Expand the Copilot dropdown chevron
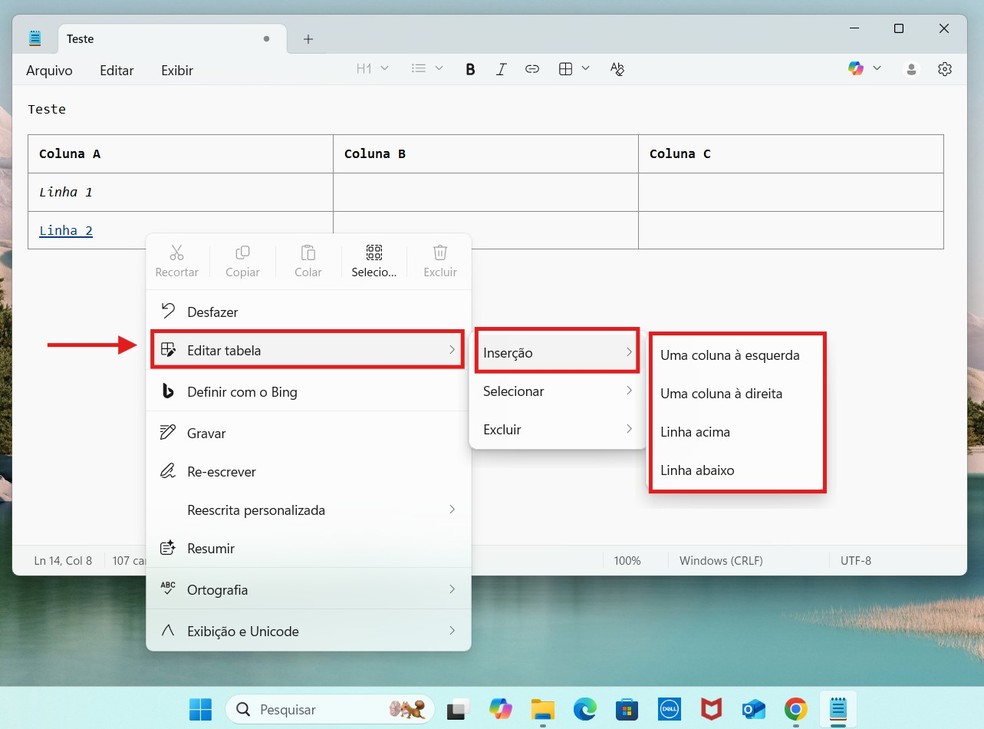The height and width of the screenshot is (729, 984). (877, 68)
